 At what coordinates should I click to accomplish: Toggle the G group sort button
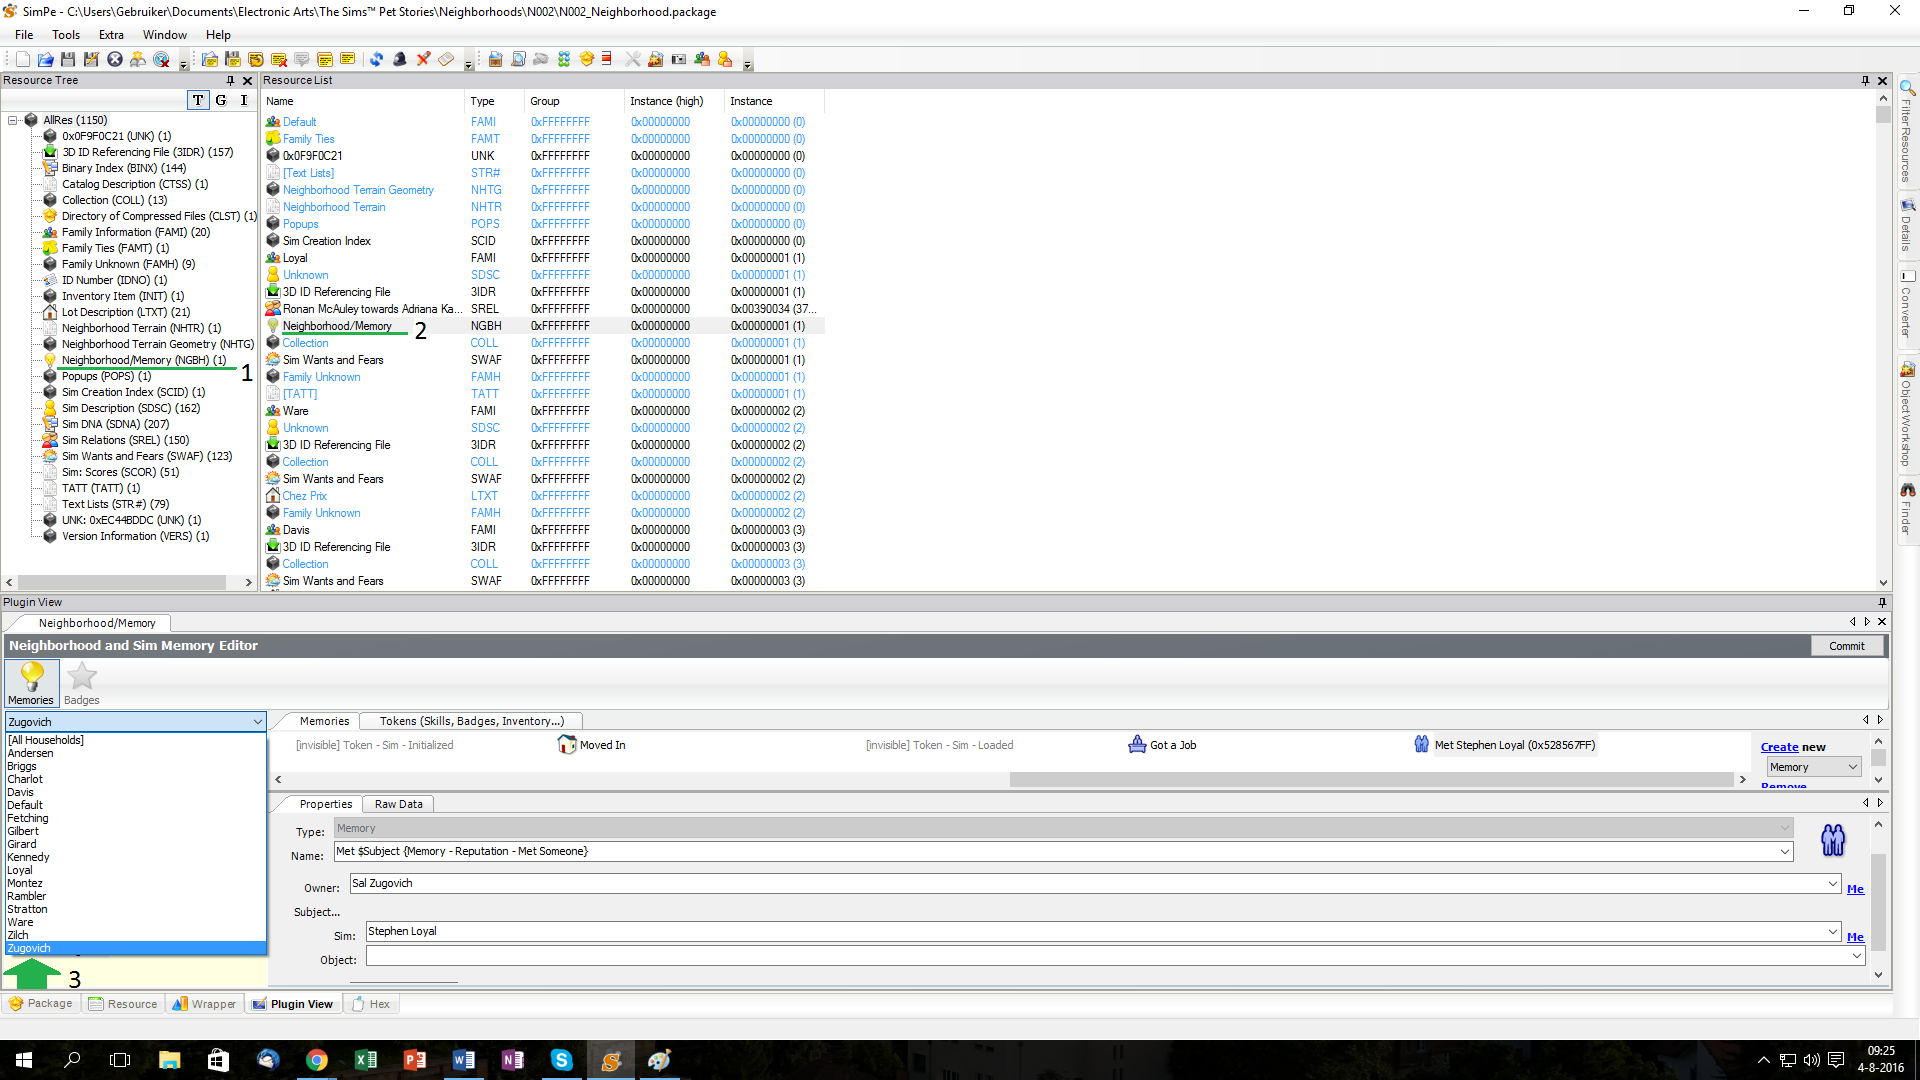click(221, 100)
